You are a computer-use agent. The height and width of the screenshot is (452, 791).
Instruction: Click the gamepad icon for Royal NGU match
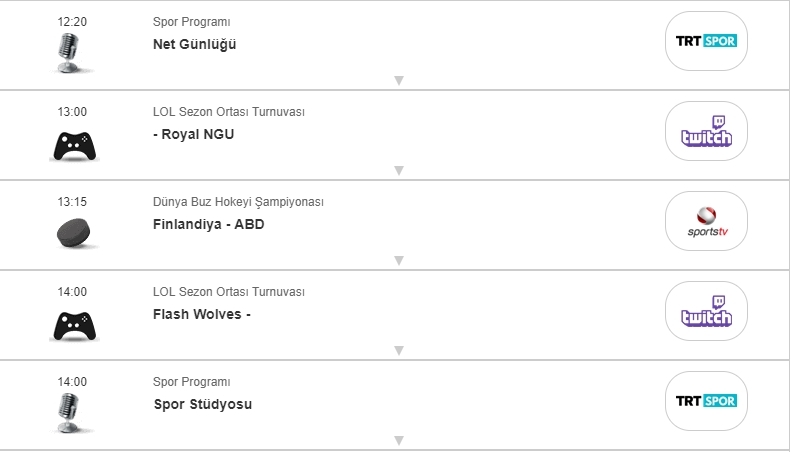74,146
